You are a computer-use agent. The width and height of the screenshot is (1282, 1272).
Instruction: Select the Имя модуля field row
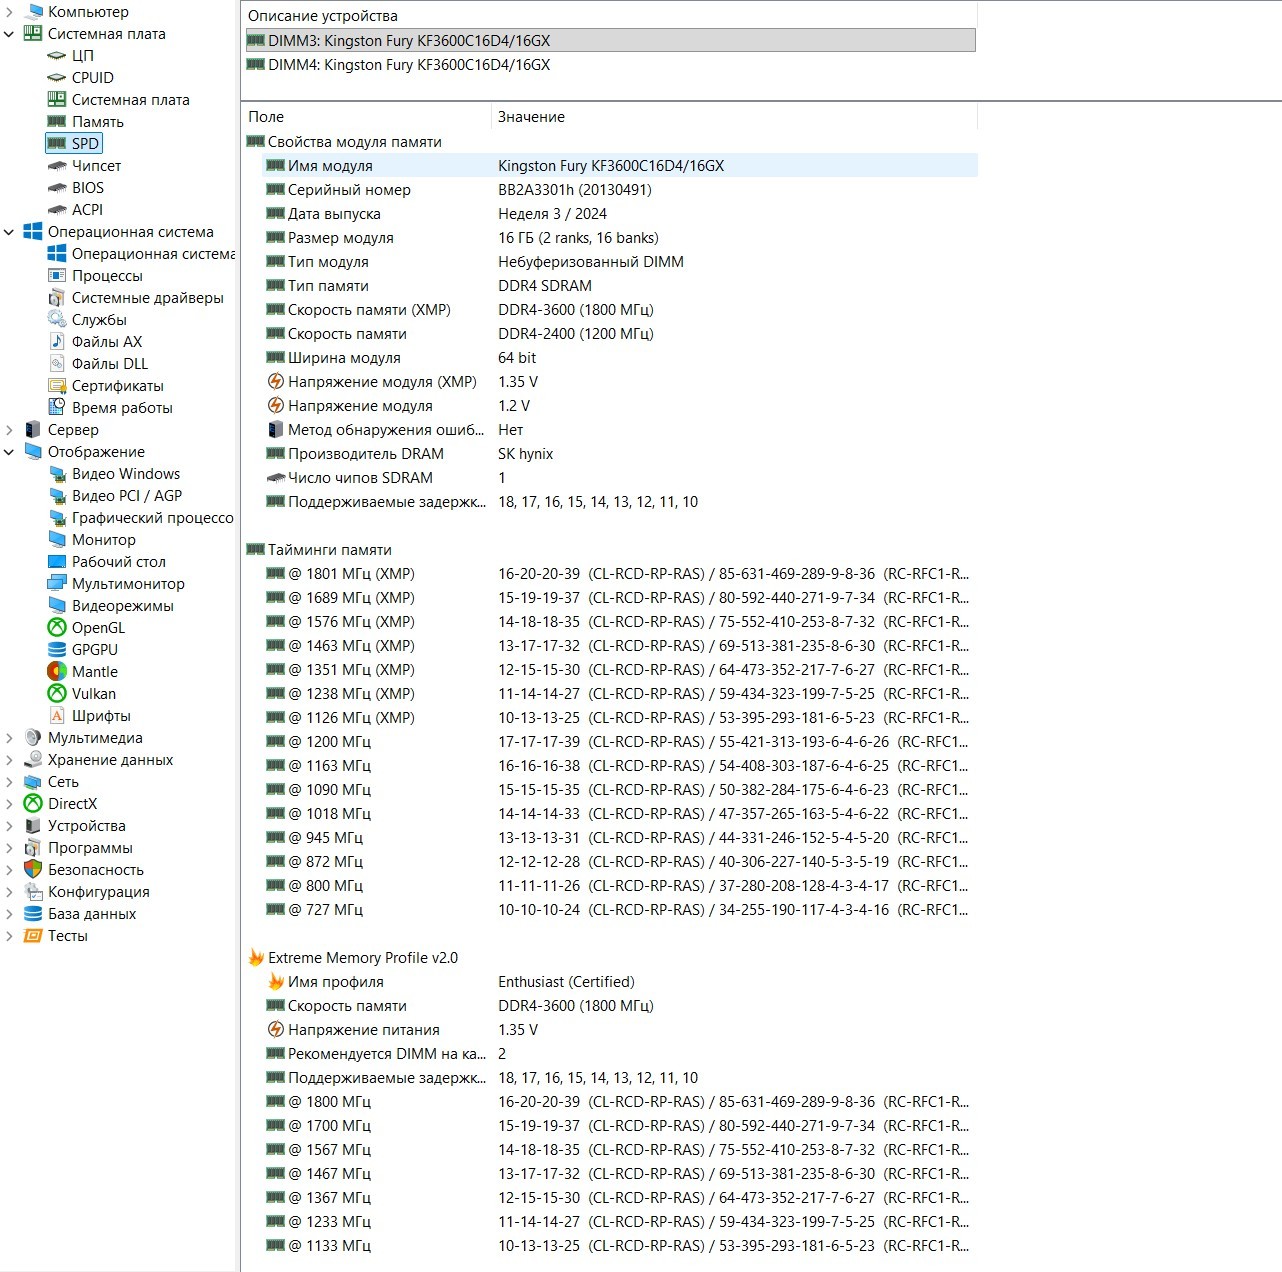tap(620, 165)
